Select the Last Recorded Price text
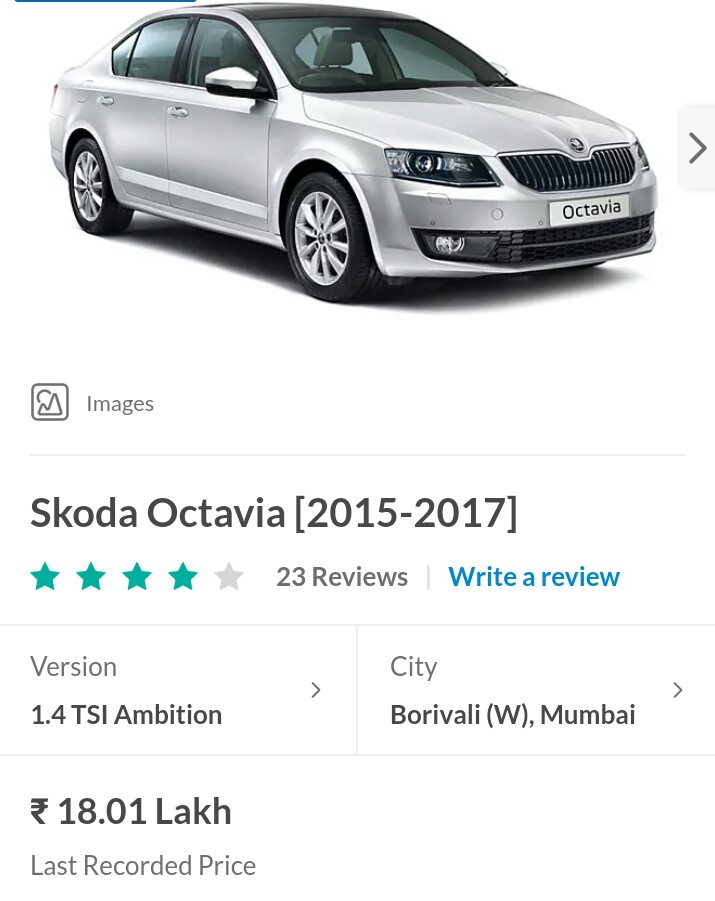This screenshot has width=715, height=901. (x=143, y=865)
